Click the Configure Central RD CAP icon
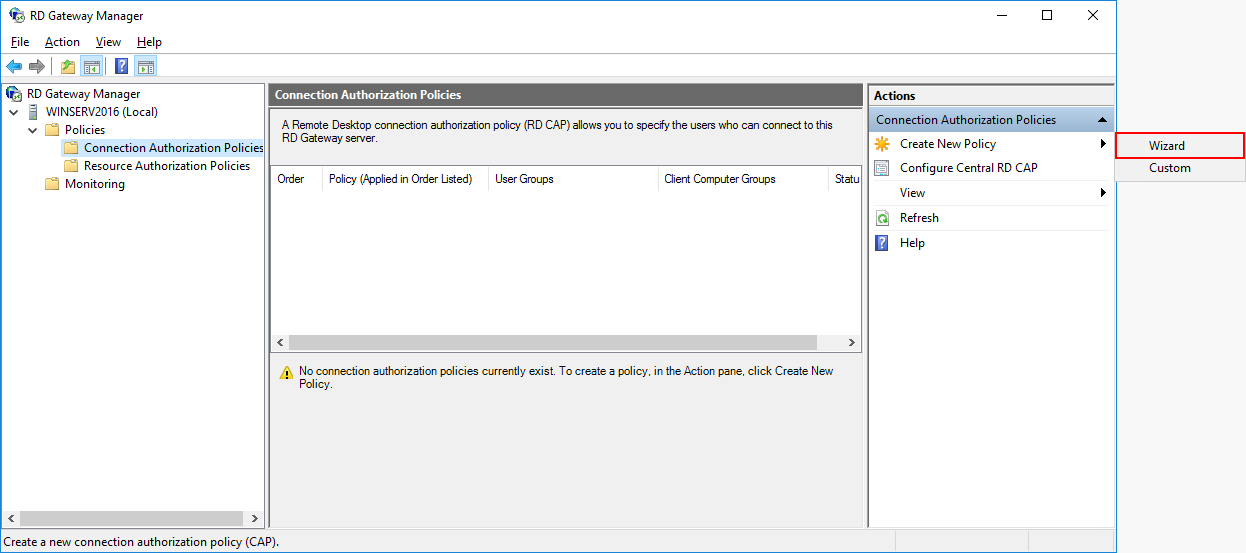1246x553 pixels. (x=882, y=168)
